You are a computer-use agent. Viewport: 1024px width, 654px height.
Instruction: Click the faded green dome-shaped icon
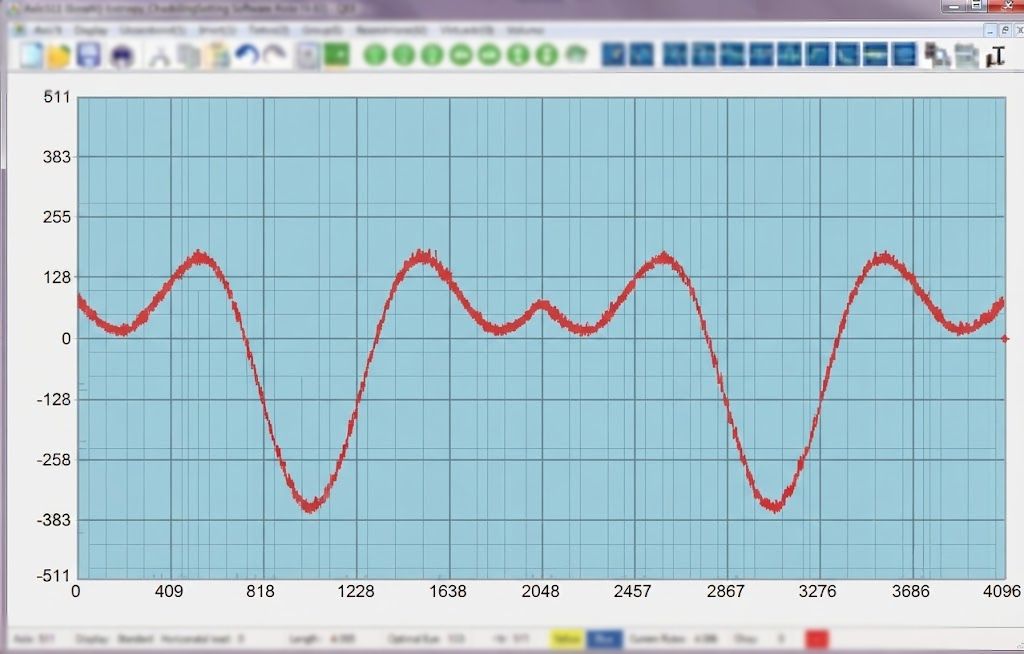(576, 55)
